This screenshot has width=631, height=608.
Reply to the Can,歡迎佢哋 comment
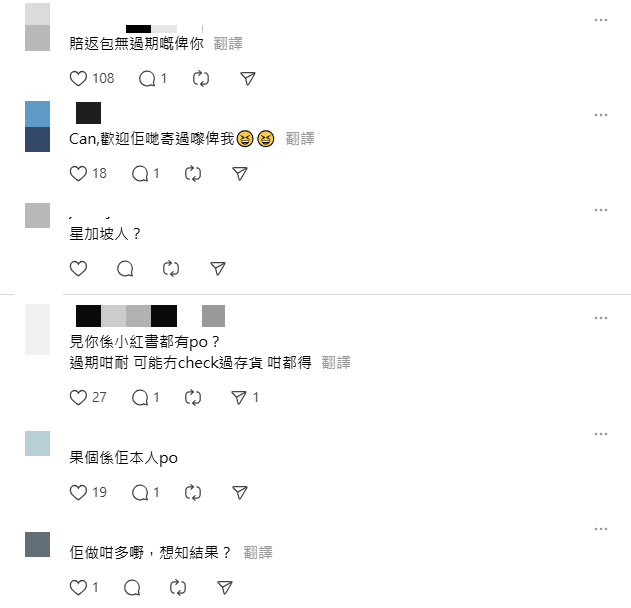click(x=140, y=174)
